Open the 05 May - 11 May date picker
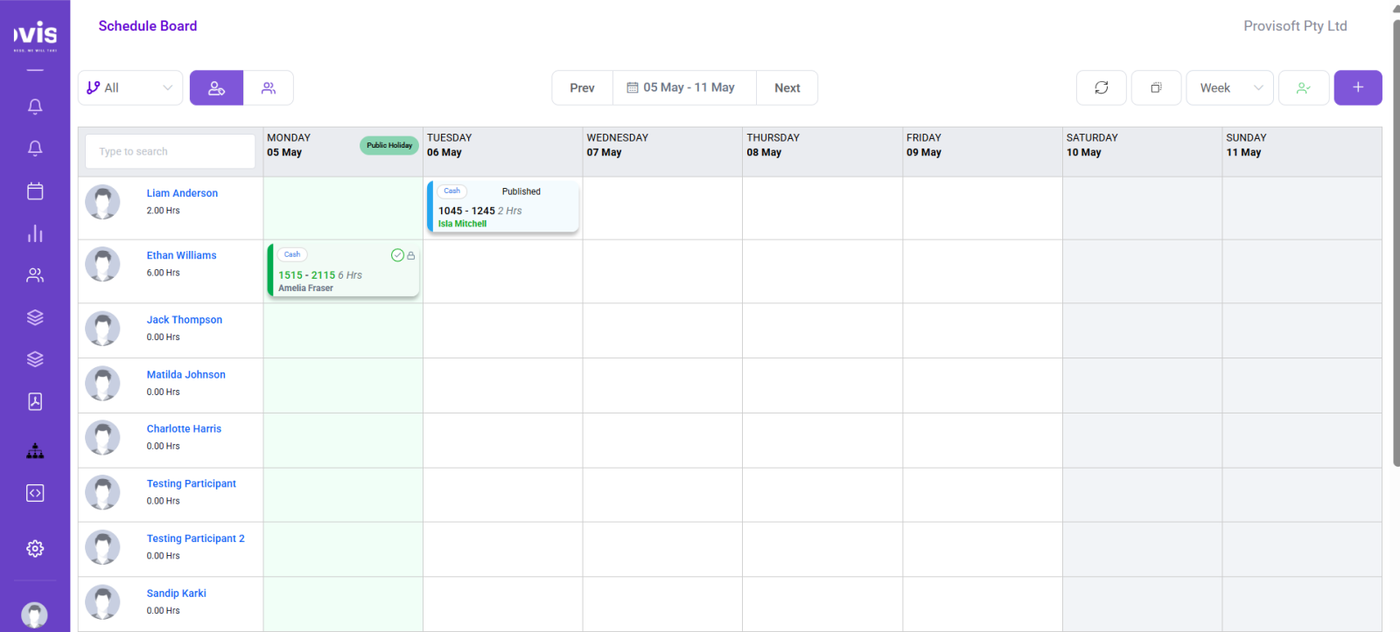The image size is (1400, 632). (x=684, y=88)
